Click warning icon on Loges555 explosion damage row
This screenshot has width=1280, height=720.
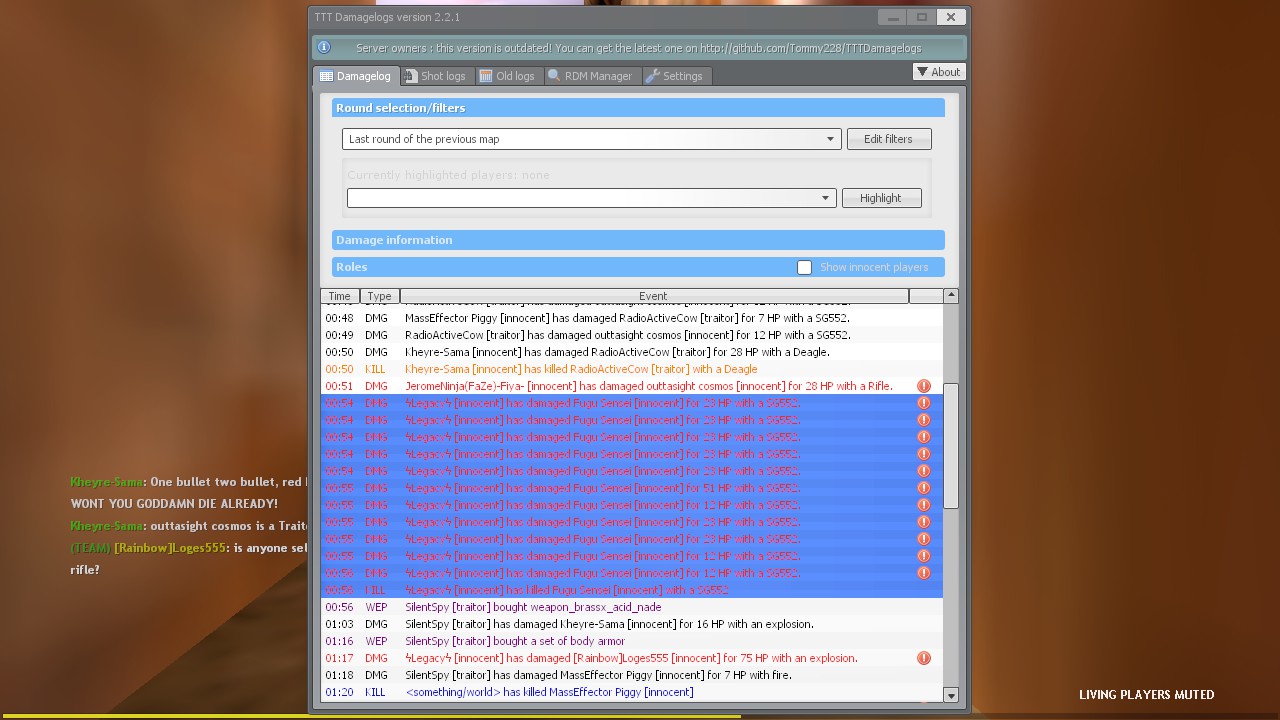[x=924, y=658]
